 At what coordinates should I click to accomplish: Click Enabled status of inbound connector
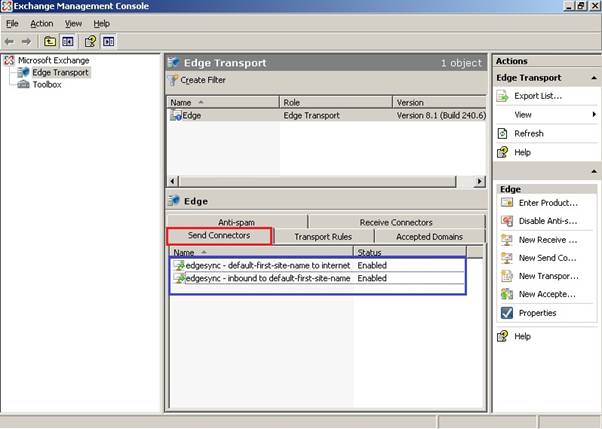(x=372, y=278)
